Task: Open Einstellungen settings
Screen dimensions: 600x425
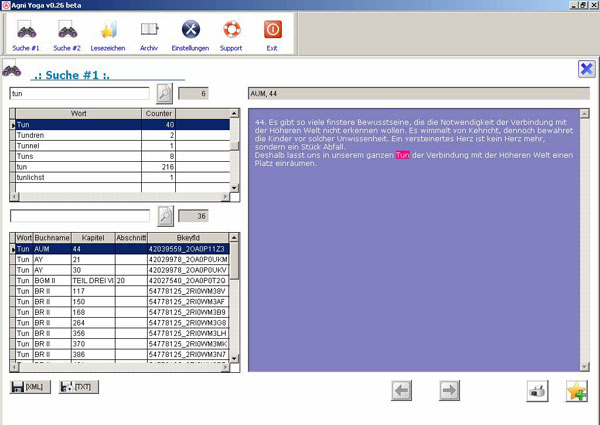Action: 190,36
